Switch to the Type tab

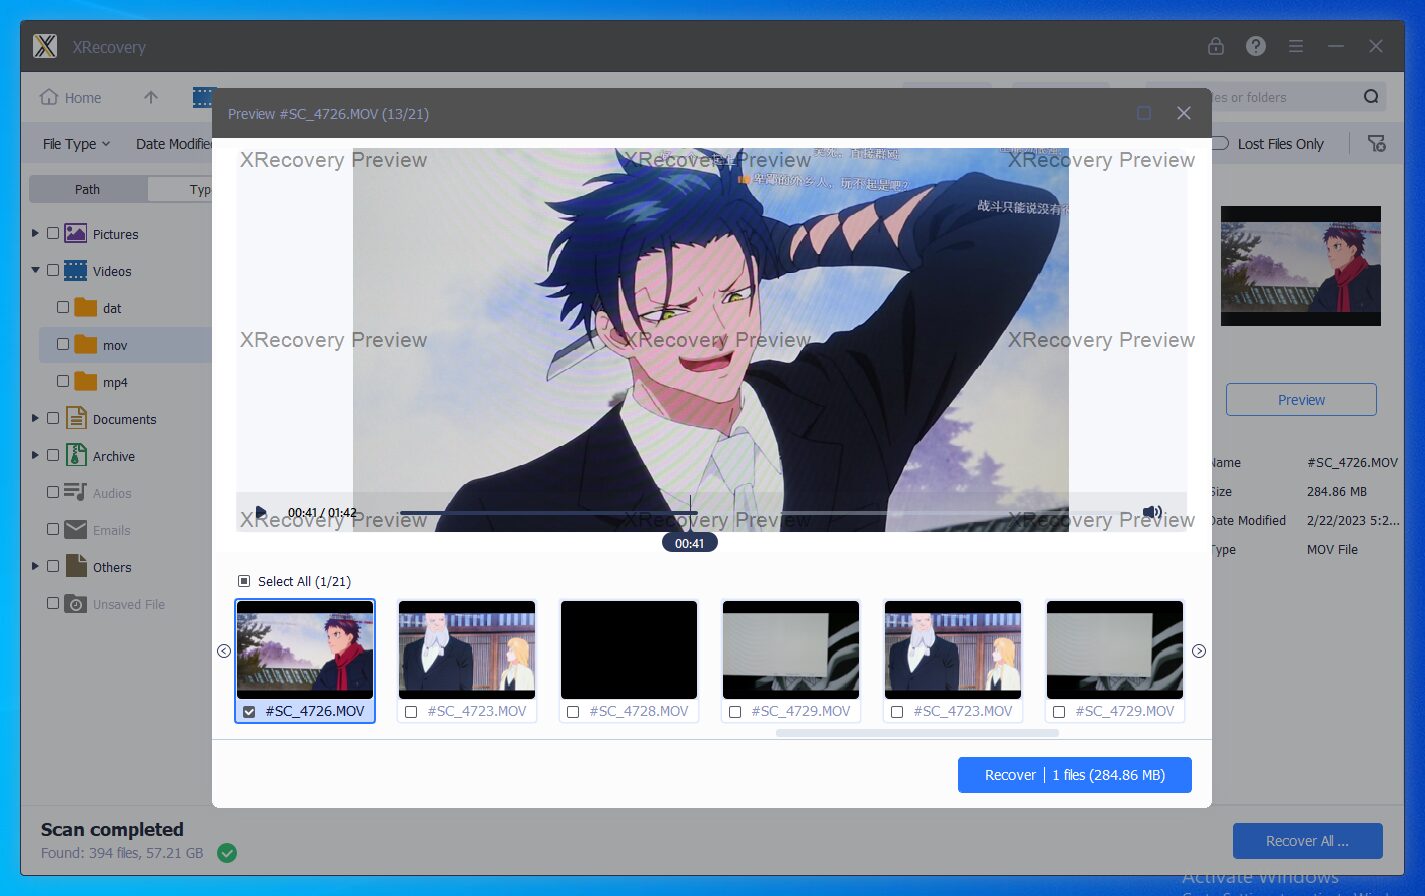click(181, 189)
